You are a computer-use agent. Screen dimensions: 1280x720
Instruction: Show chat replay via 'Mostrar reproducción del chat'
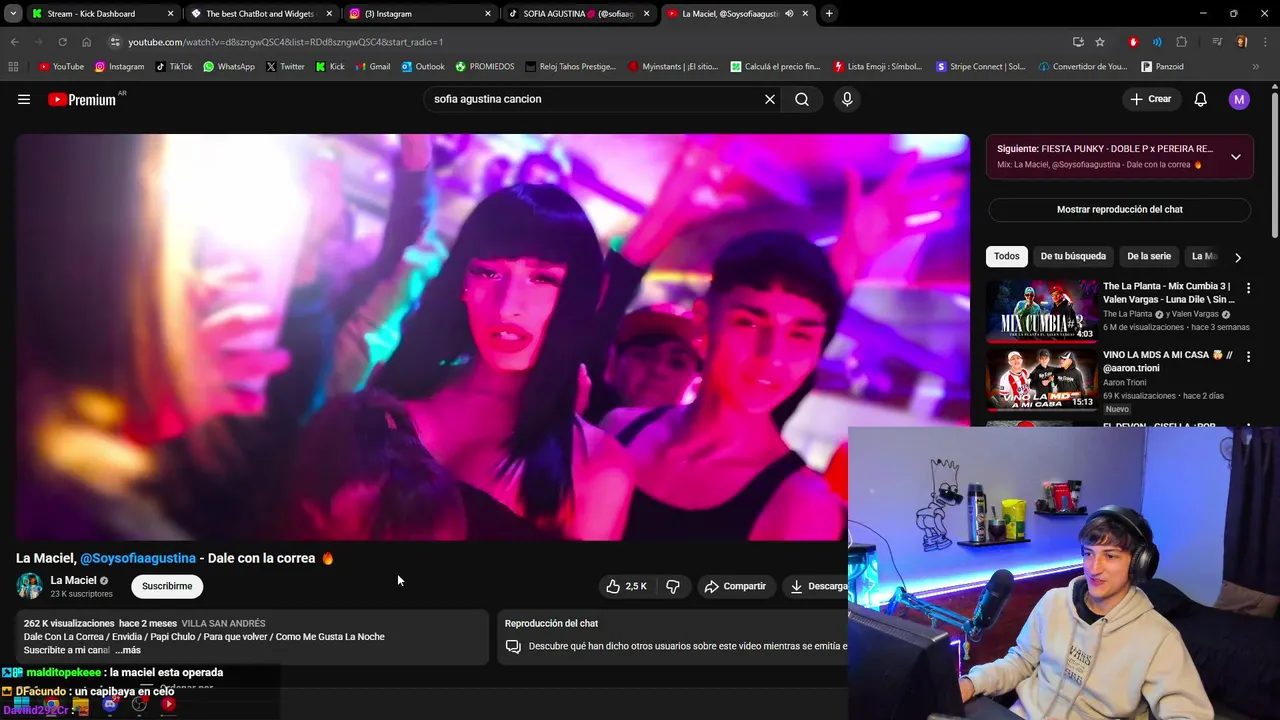click(x=1119, y=209)
